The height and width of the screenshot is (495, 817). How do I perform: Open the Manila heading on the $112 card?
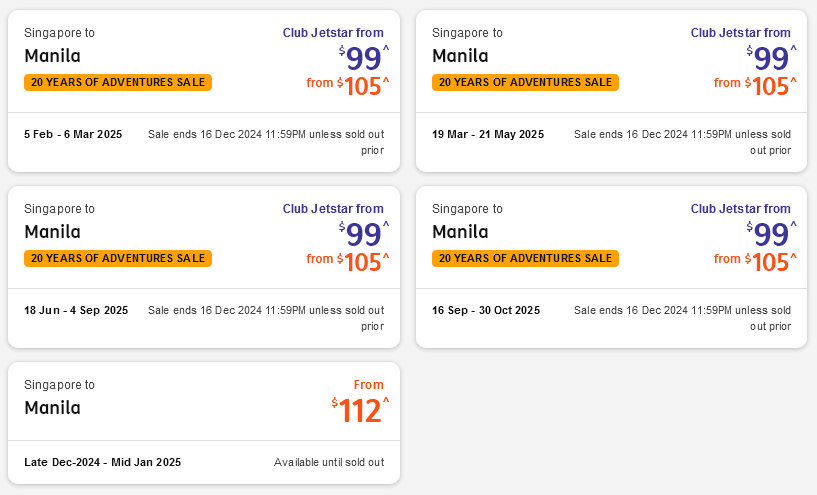pos(52,408)
